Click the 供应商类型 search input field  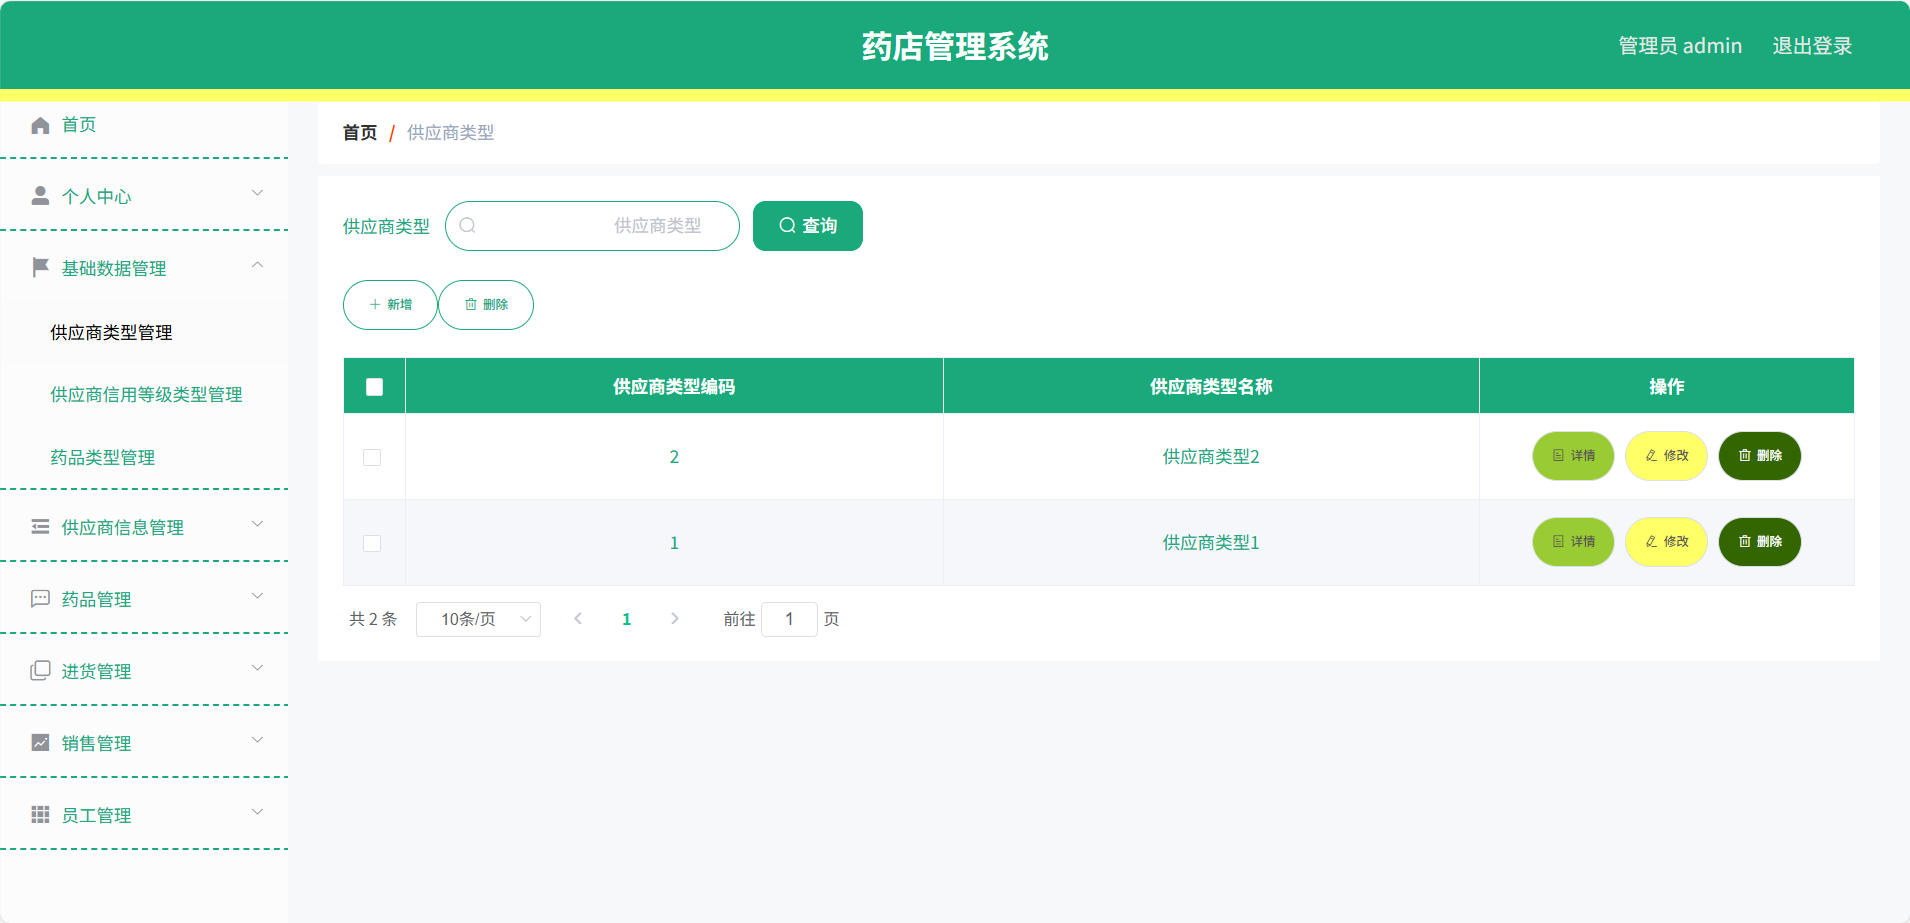click(x=592, y=226)
